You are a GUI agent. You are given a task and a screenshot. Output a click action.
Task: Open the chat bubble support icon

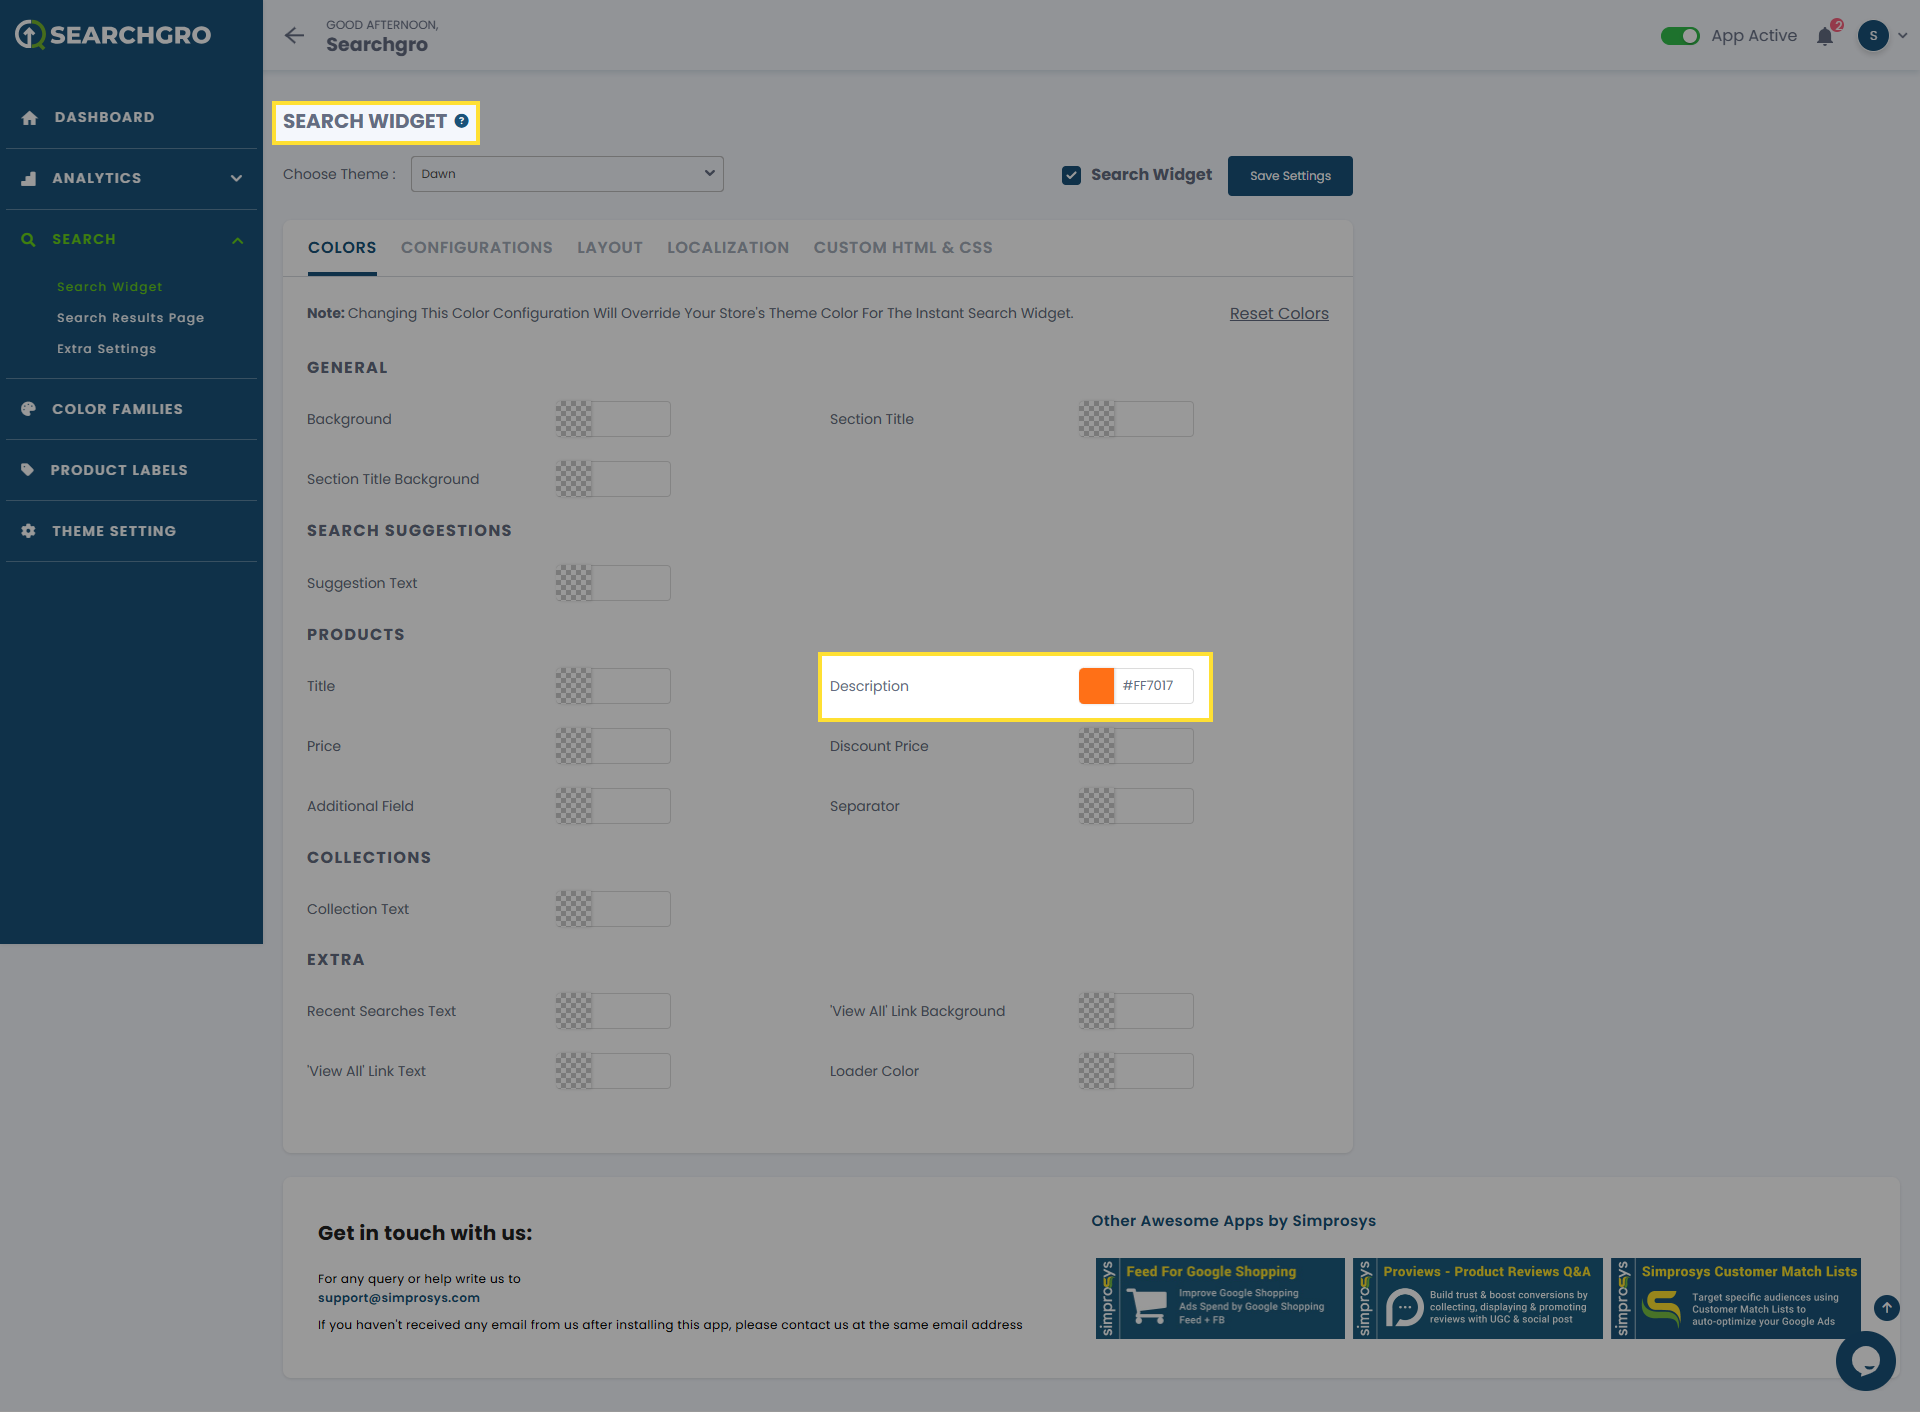1865,1360
